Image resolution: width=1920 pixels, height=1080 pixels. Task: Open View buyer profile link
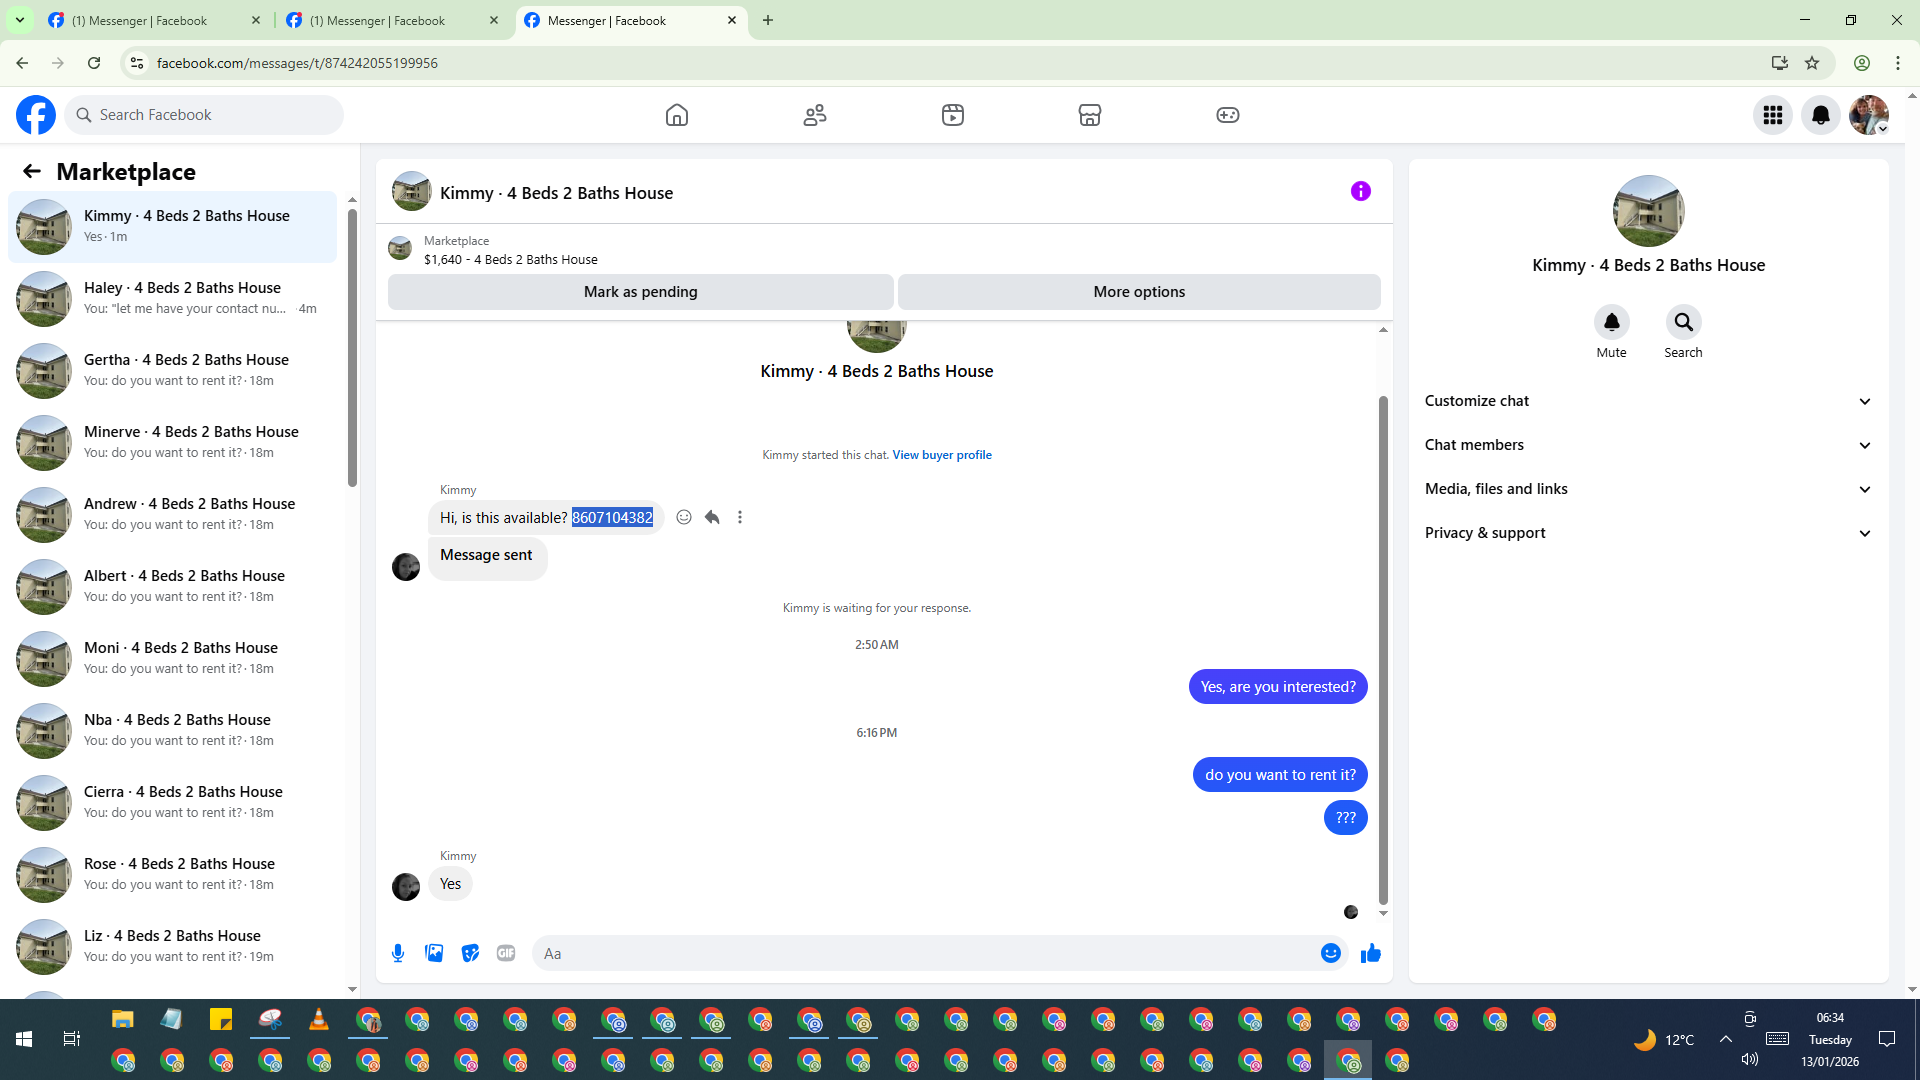tap(941, 455)
